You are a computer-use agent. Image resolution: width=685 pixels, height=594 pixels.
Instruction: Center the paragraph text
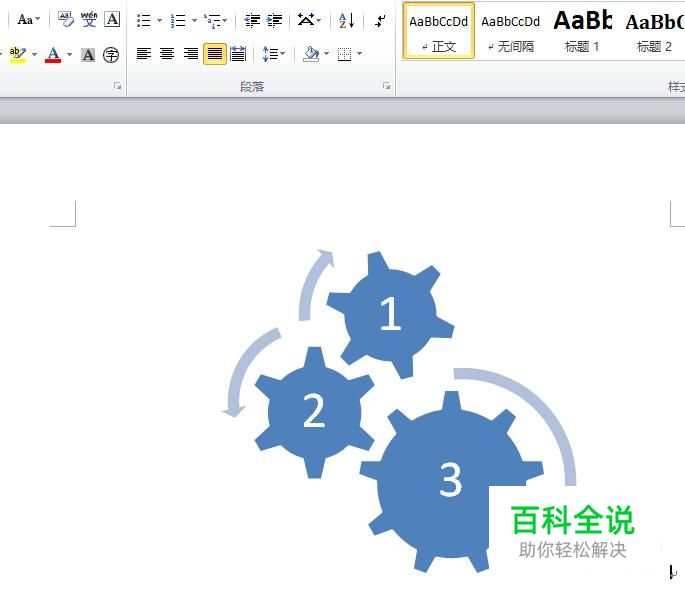[167, 54]
